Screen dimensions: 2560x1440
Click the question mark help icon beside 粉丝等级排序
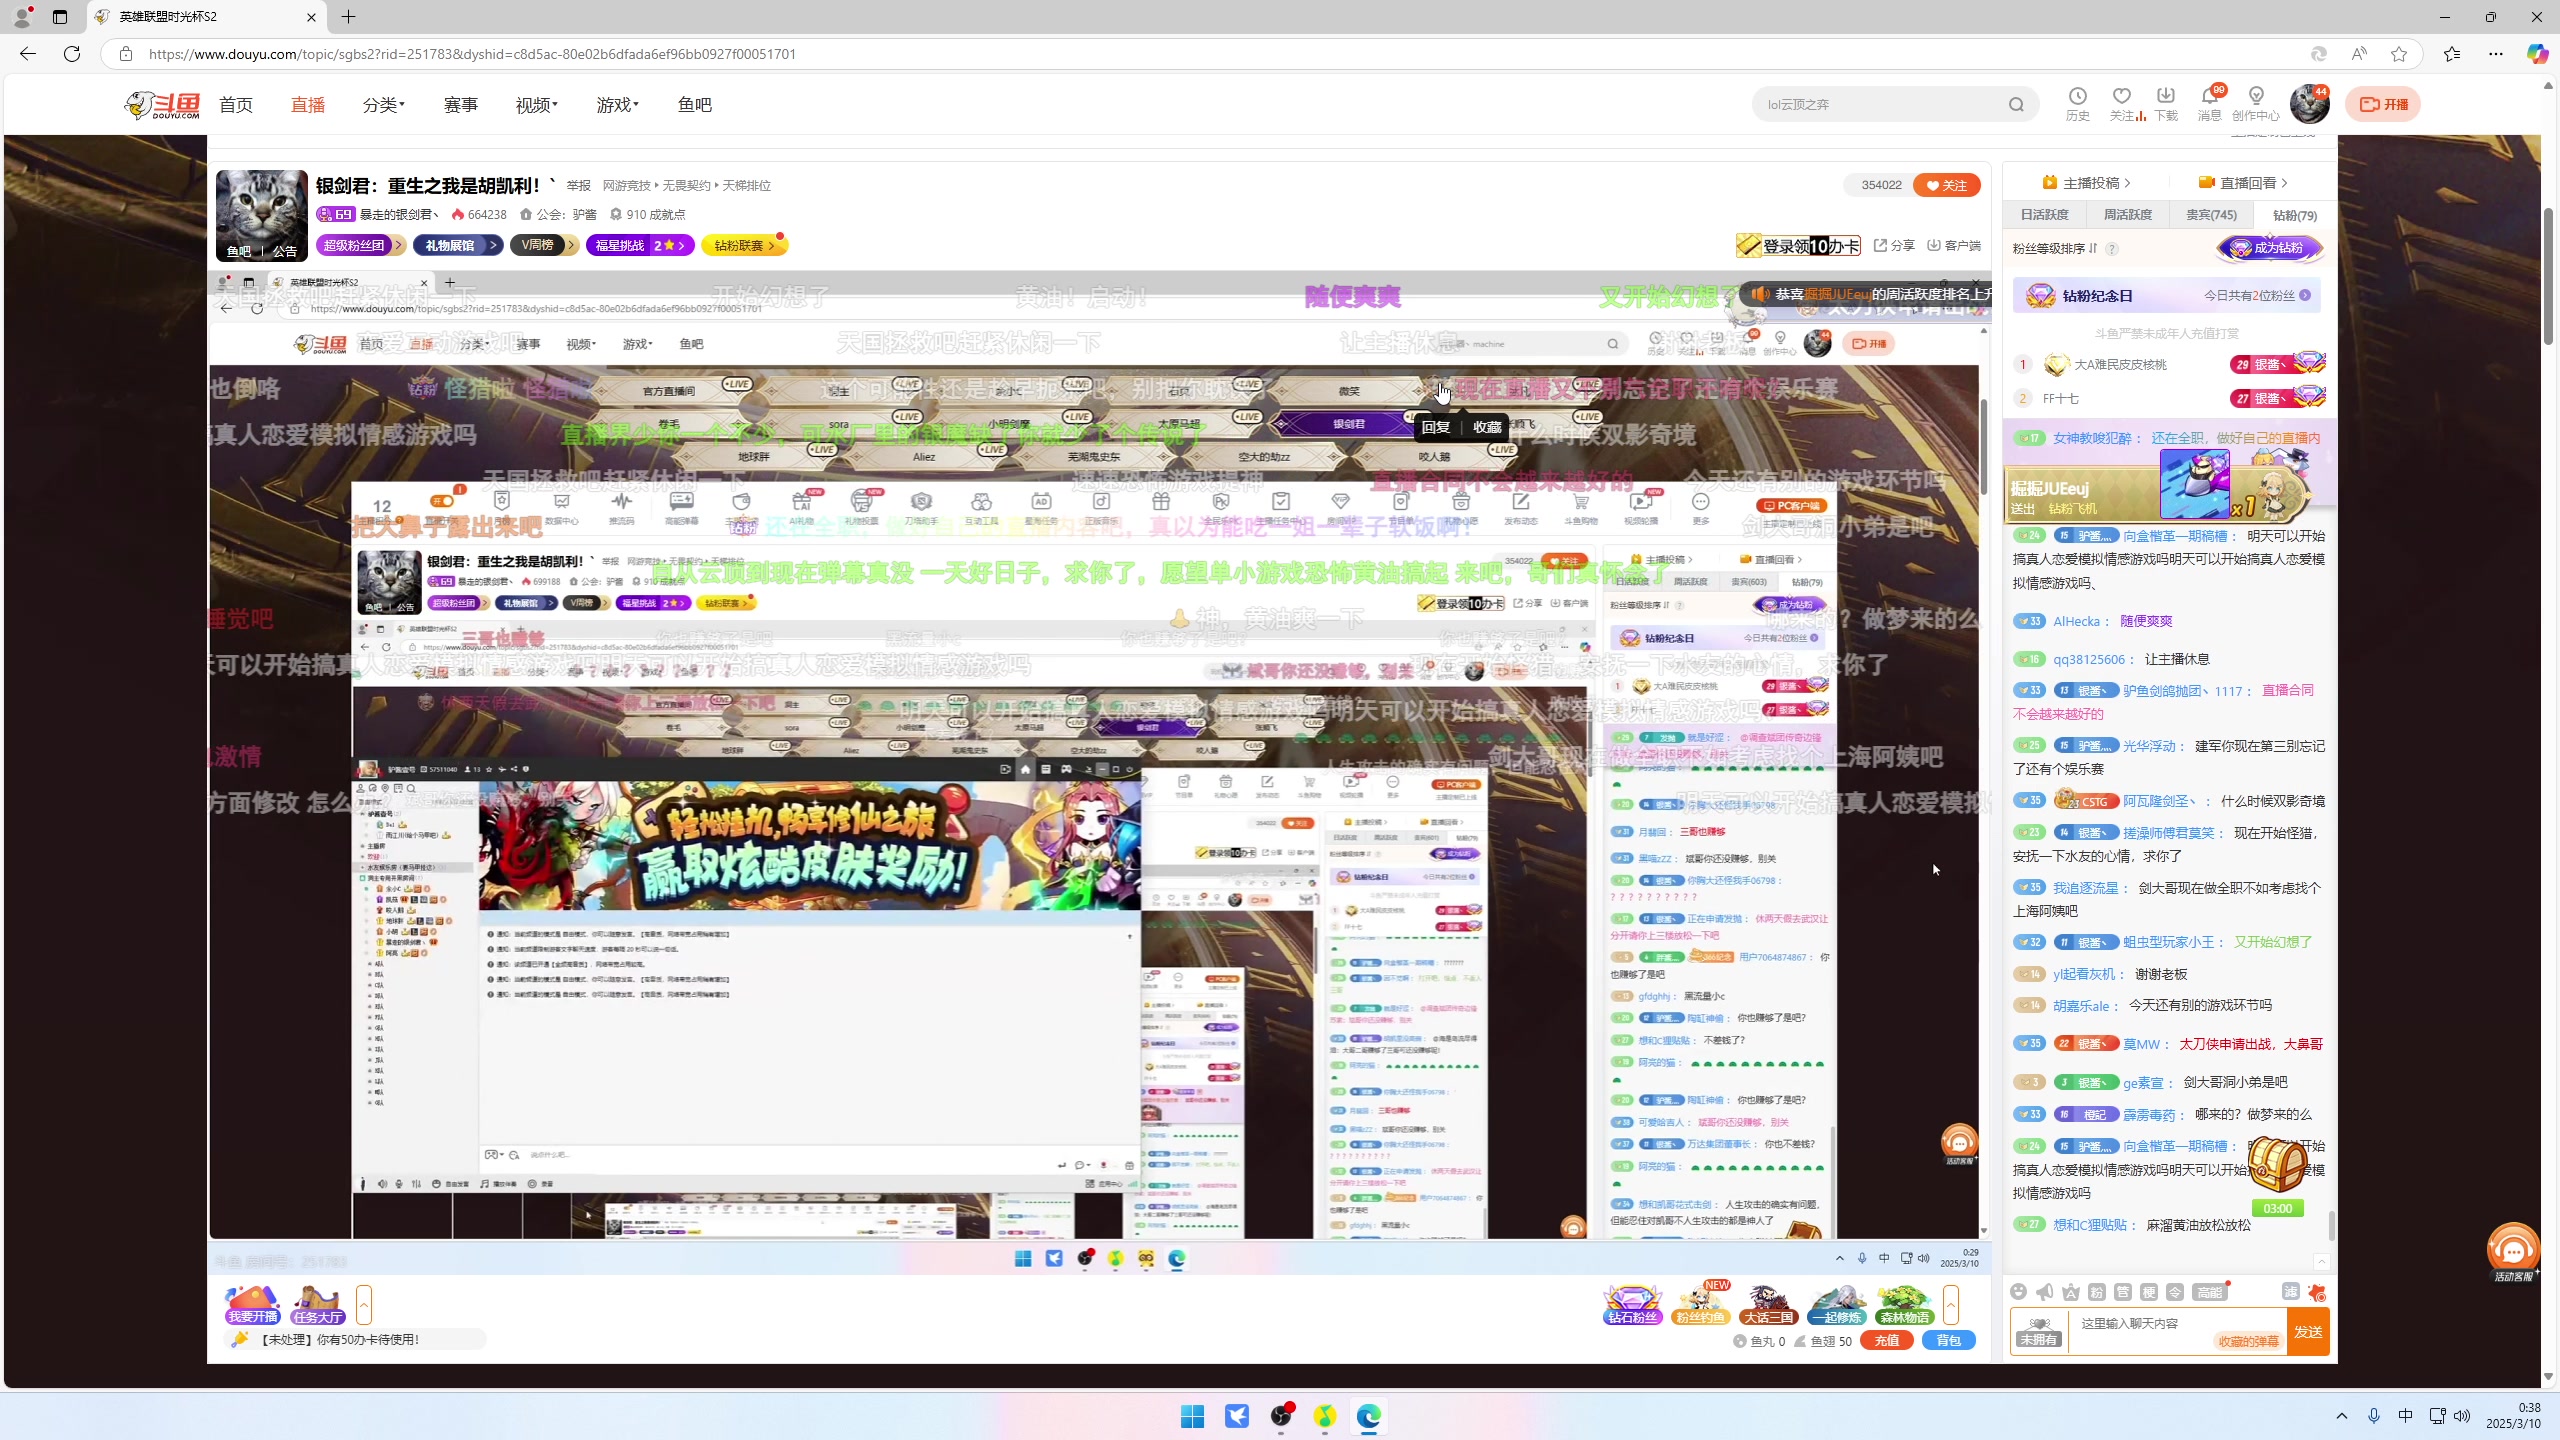[x=2112, y=248]
